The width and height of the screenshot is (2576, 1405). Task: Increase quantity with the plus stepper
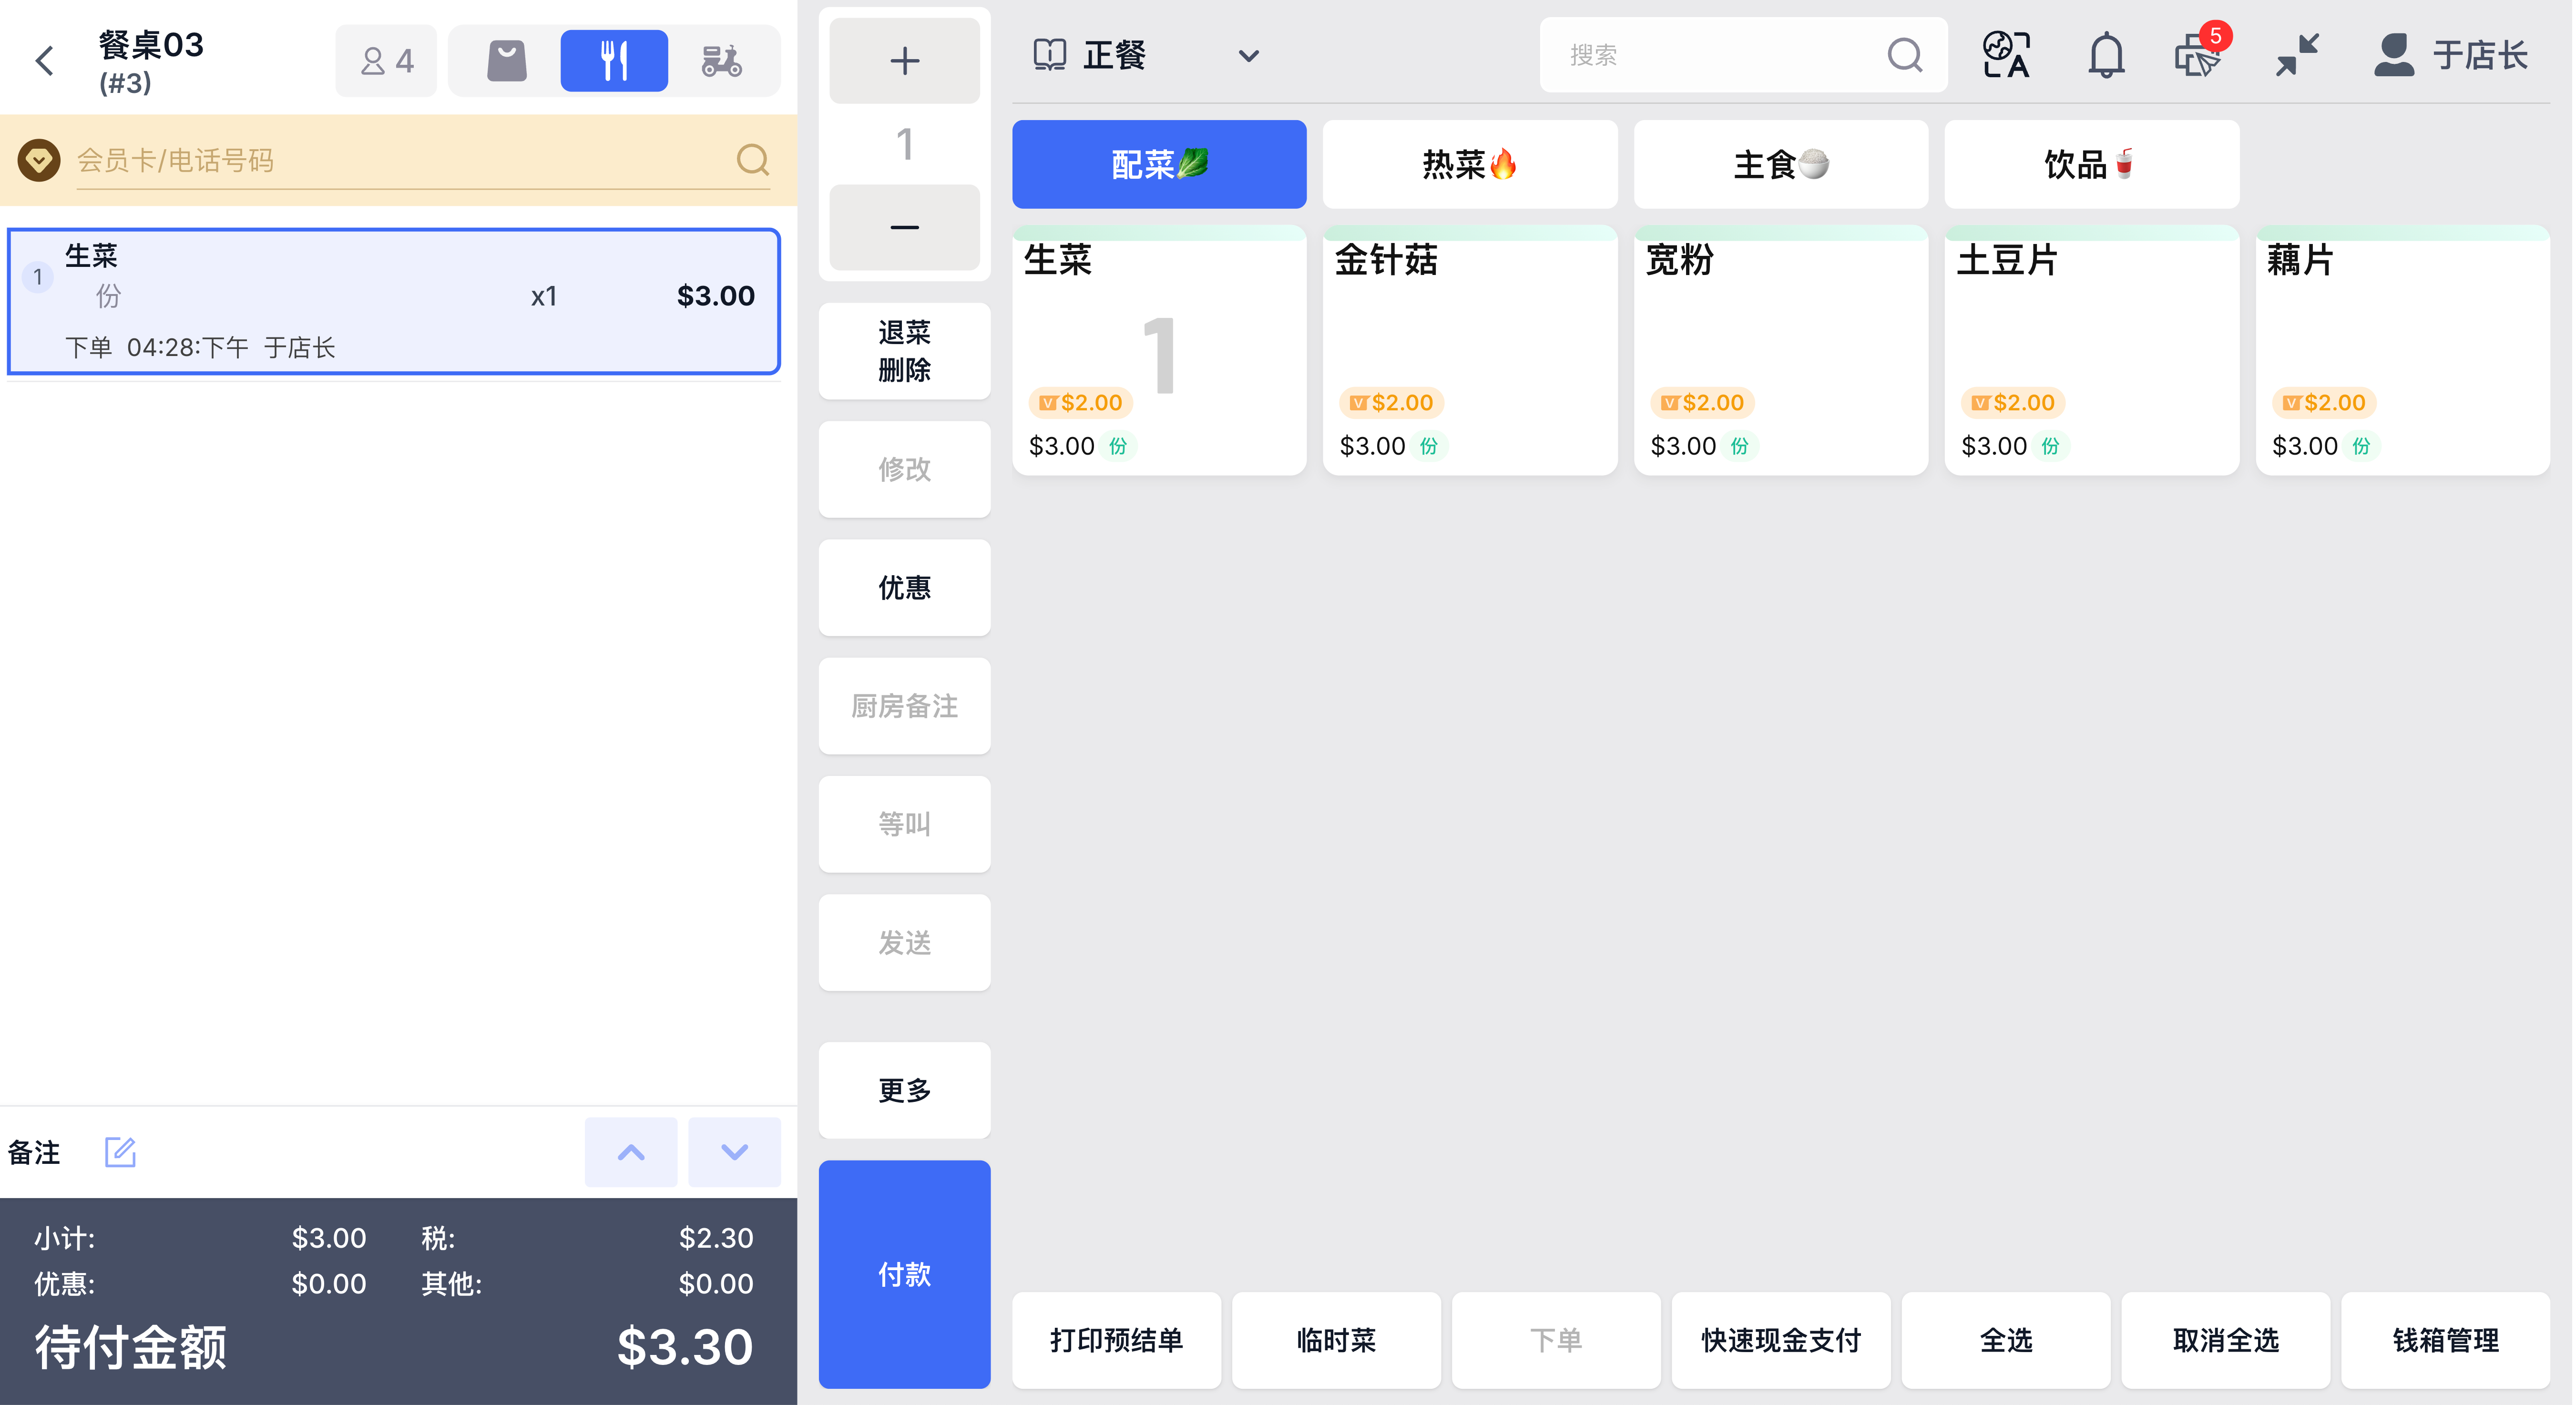click(904, 61)
